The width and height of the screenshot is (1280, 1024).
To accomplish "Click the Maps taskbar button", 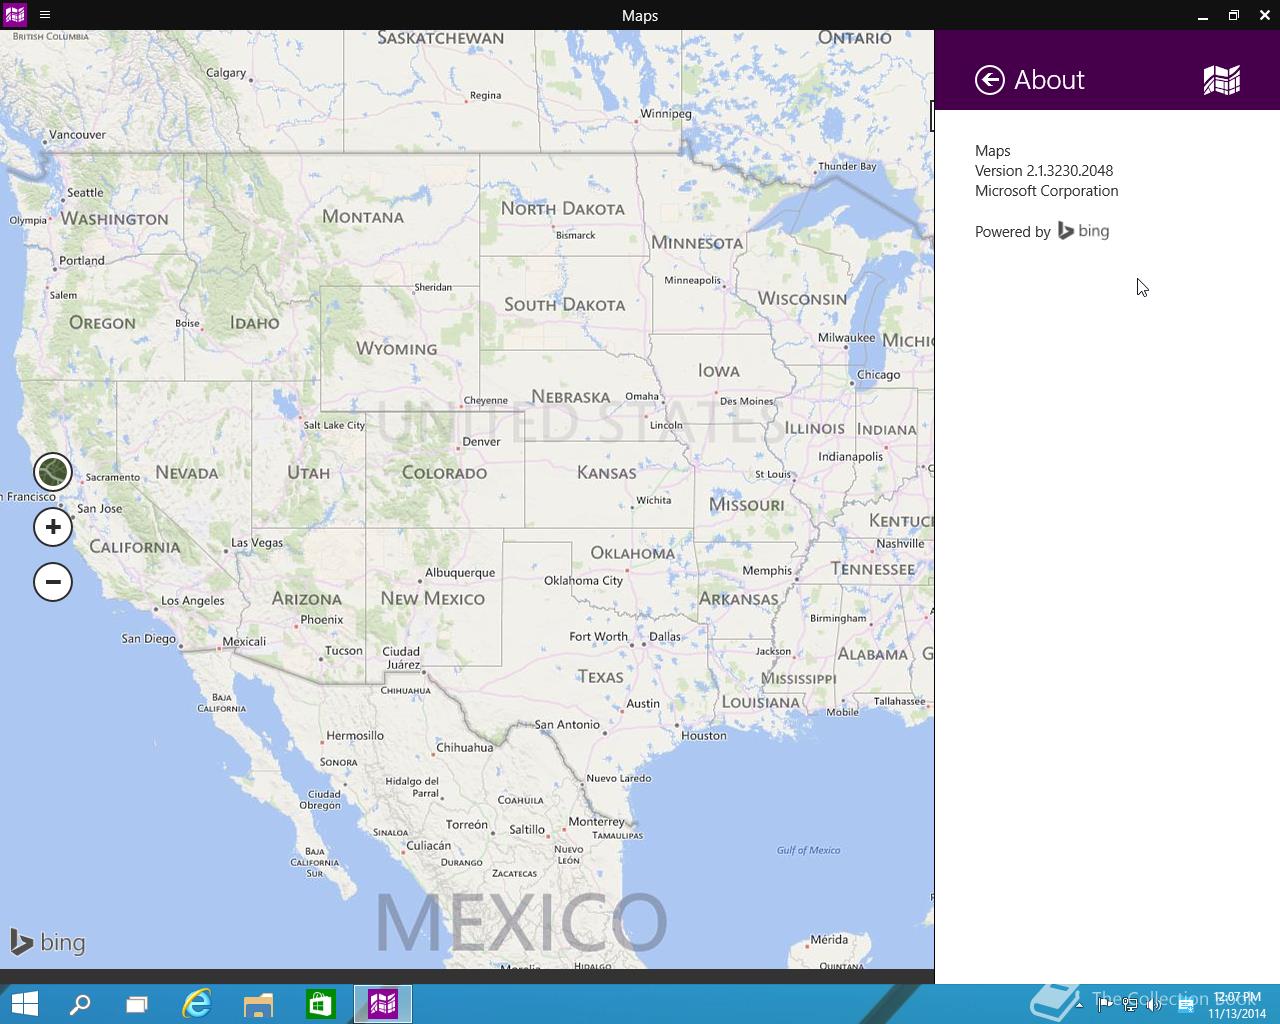I will click(383, 1004).
